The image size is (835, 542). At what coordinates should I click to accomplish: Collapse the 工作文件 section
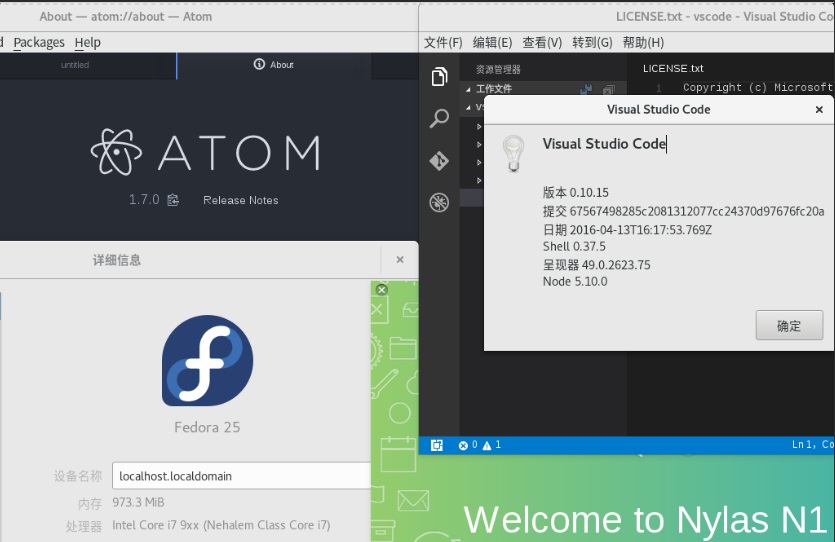point(468,89)
